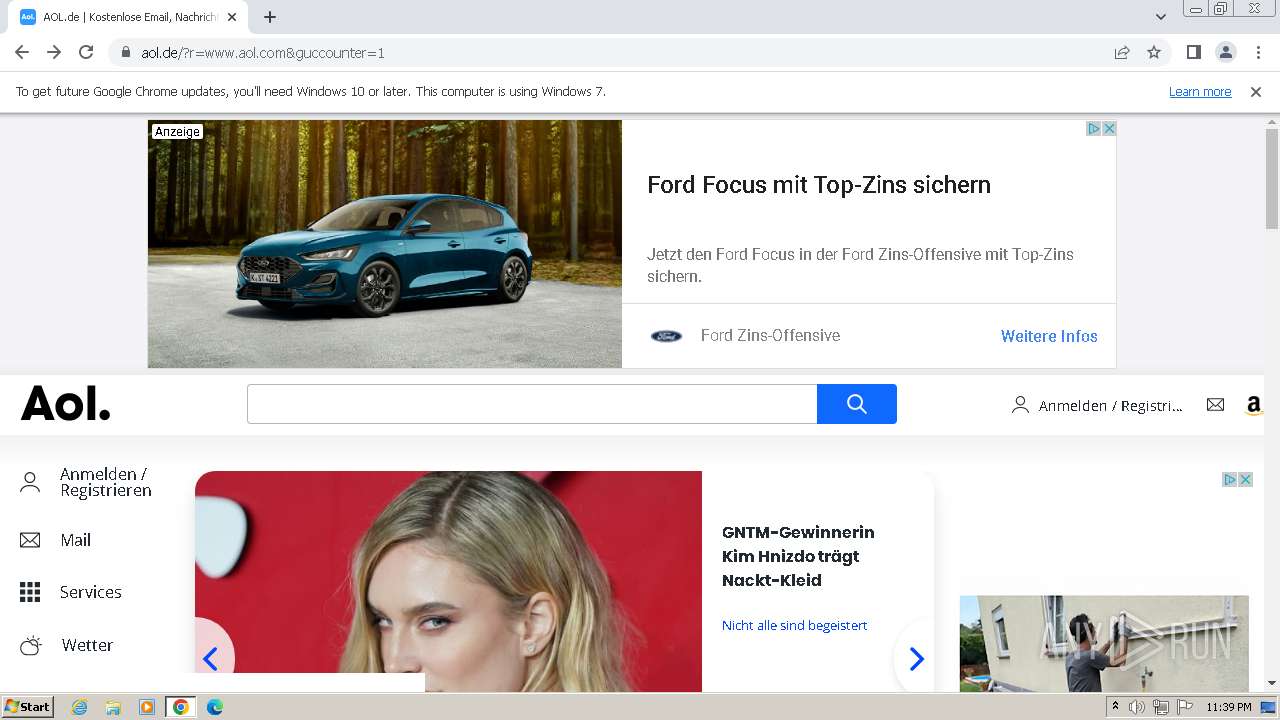1280x720 pixels.
Task: Launch Microsoft Edge from taskbar
Action: coord(215,707)
